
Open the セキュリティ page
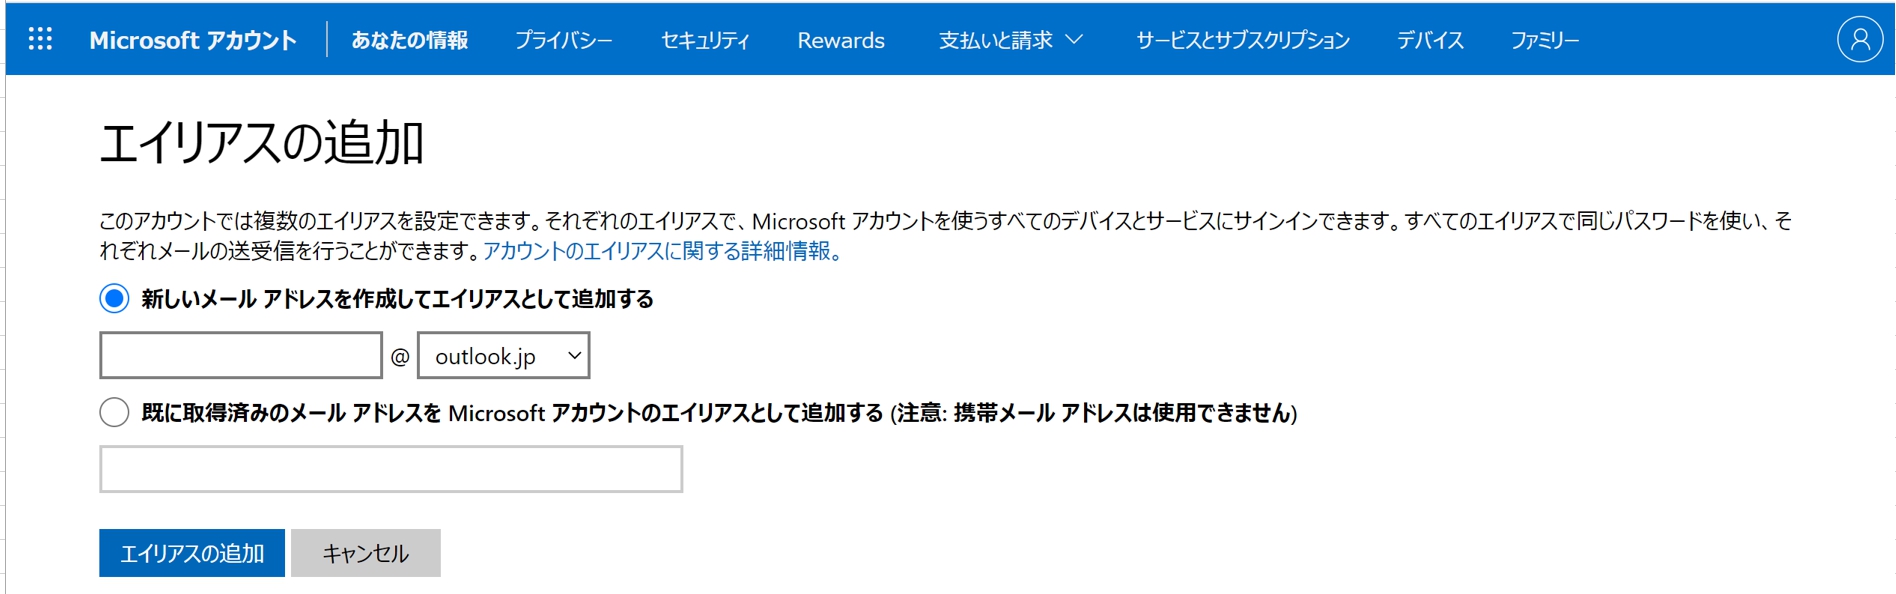point(705,40)
